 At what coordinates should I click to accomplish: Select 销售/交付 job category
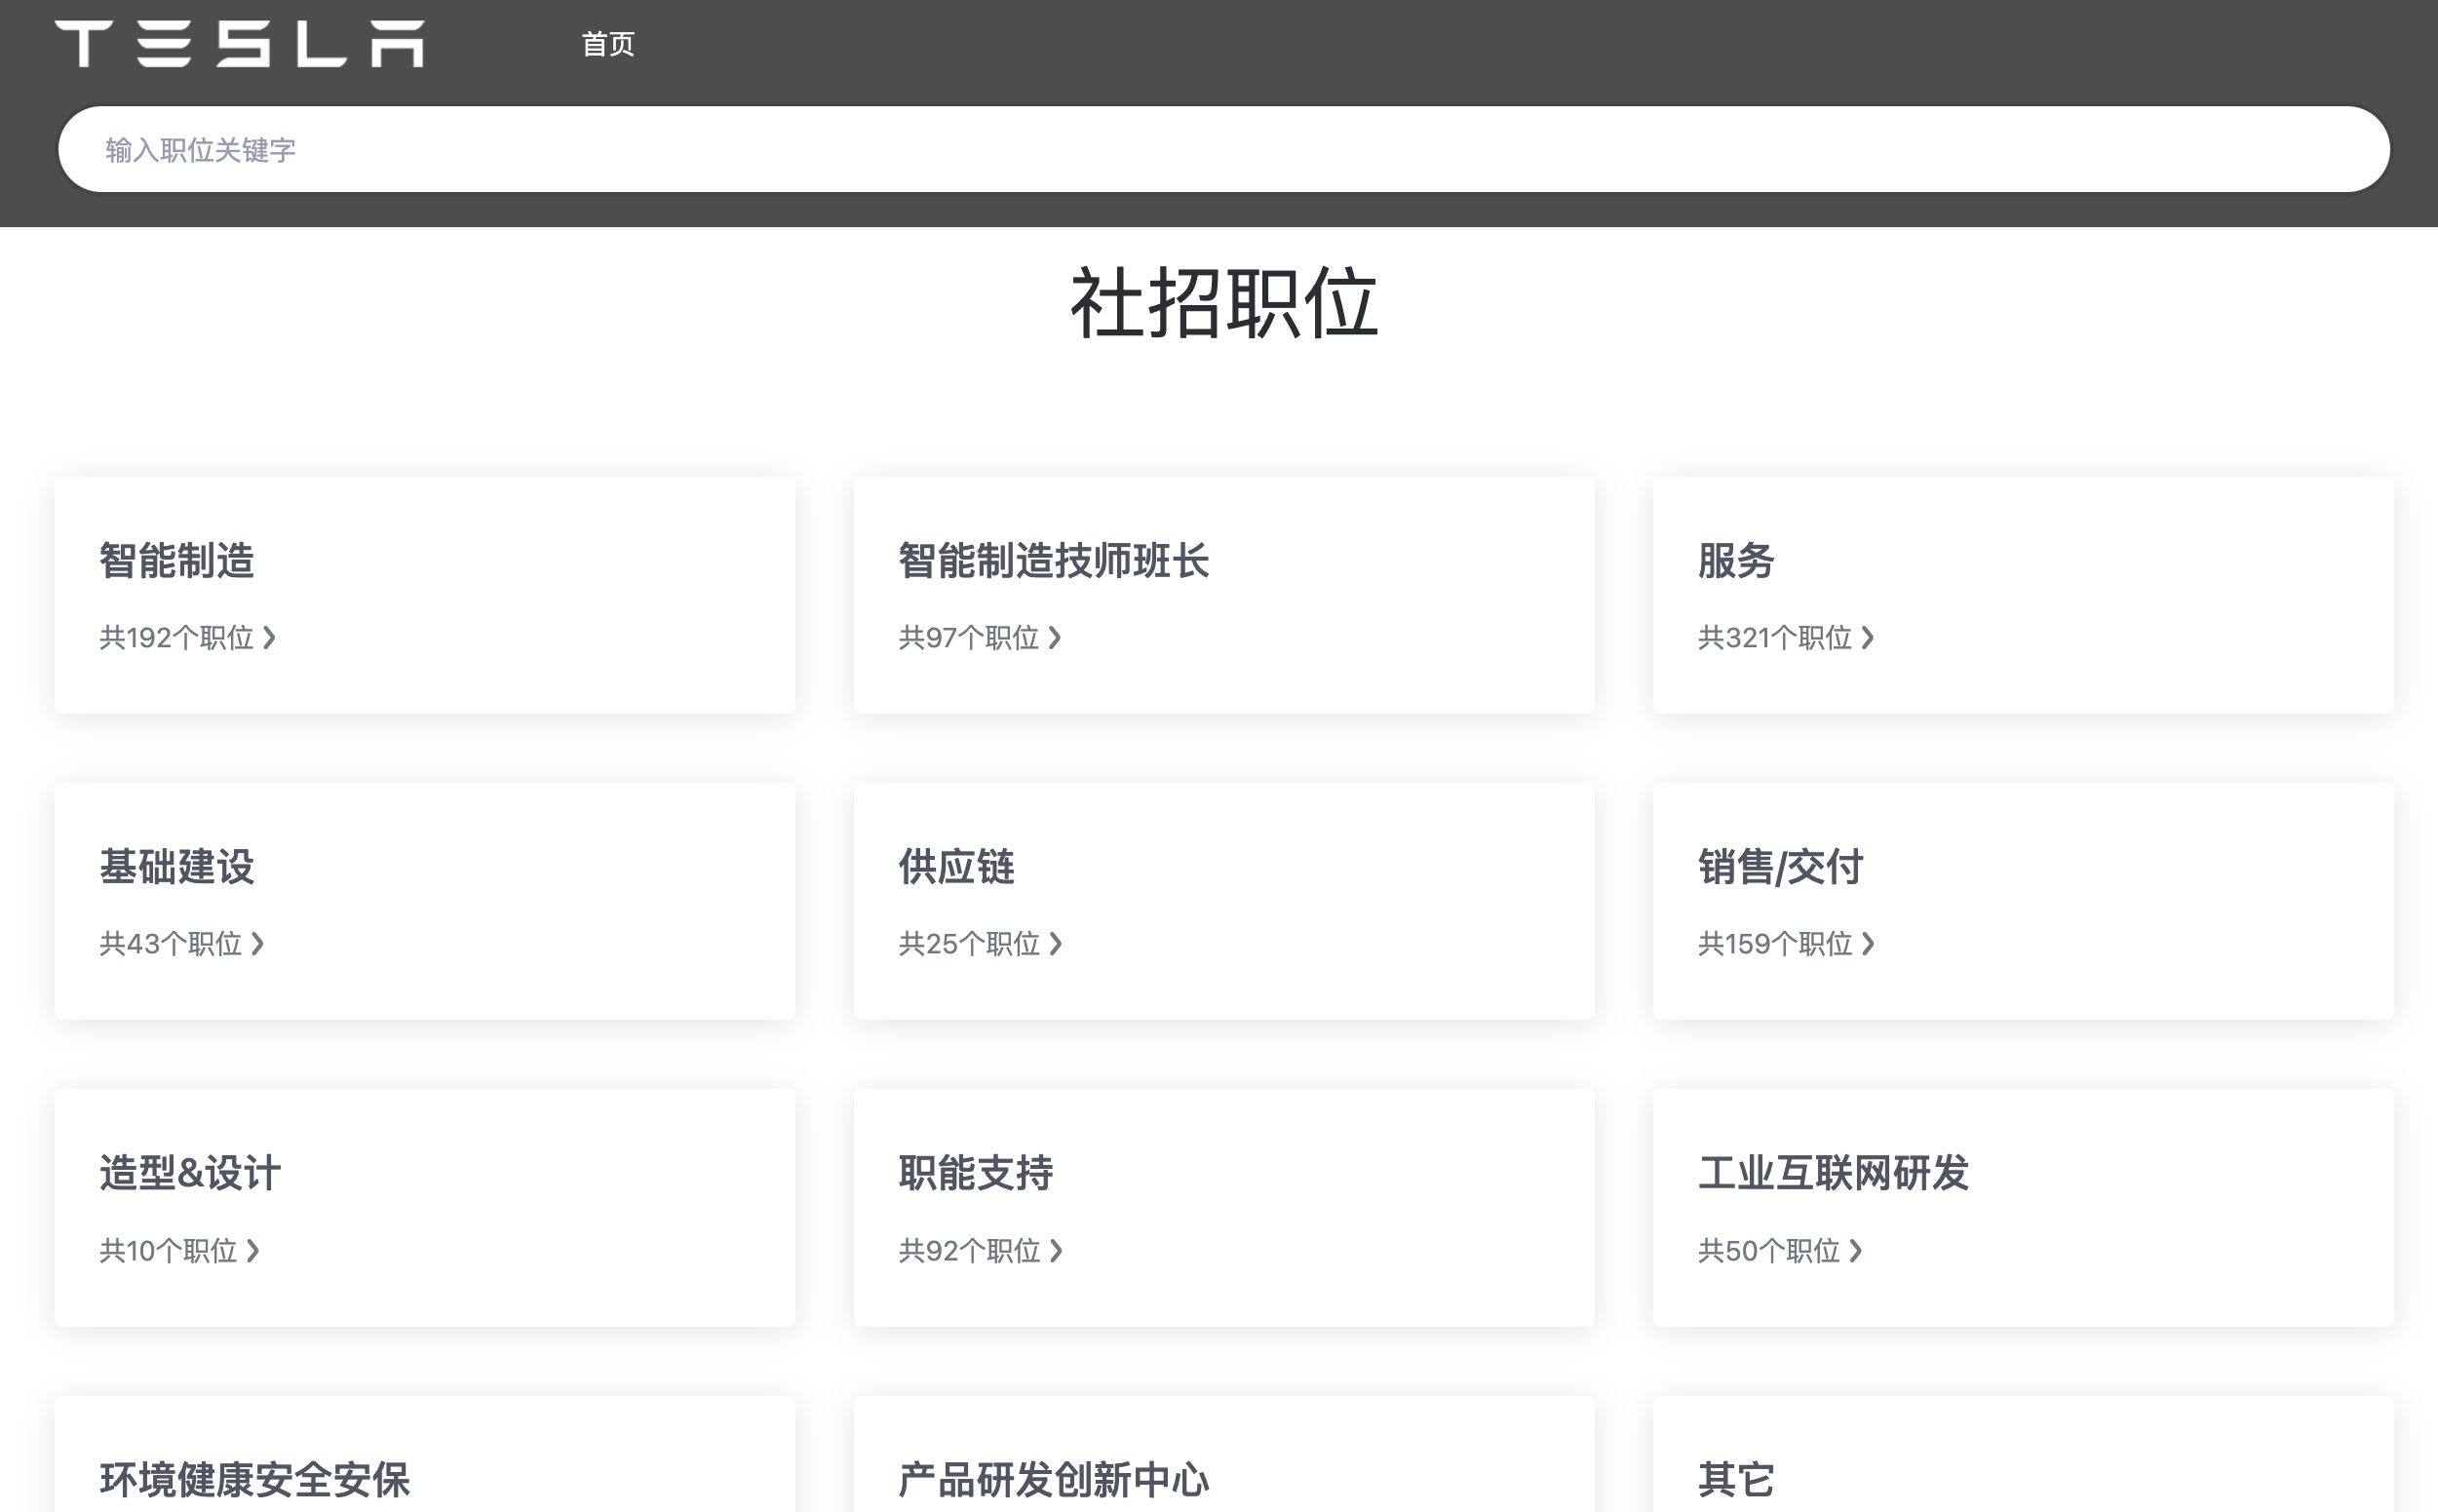1780,867
